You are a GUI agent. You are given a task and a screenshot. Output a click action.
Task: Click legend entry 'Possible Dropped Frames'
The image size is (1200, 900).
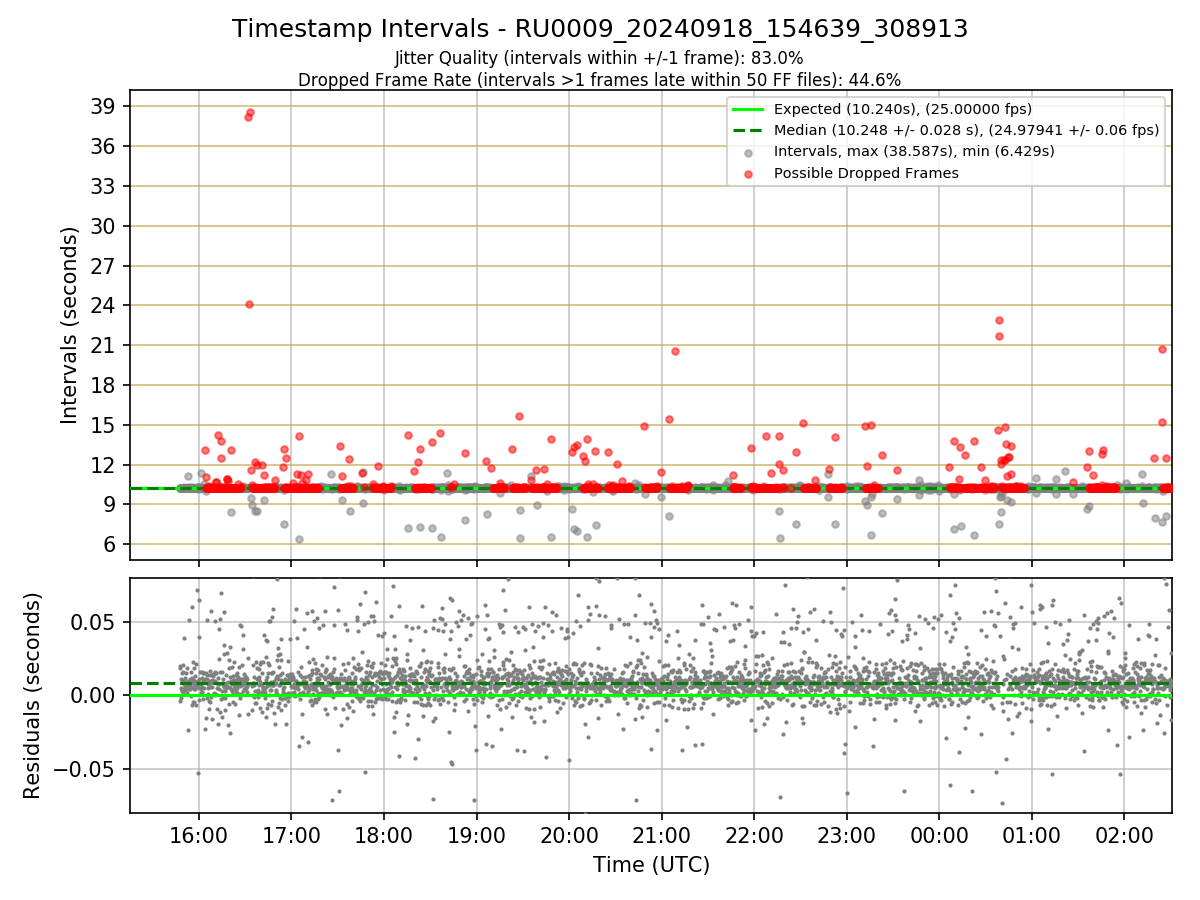pyautogui.click(x=867, y=173)
